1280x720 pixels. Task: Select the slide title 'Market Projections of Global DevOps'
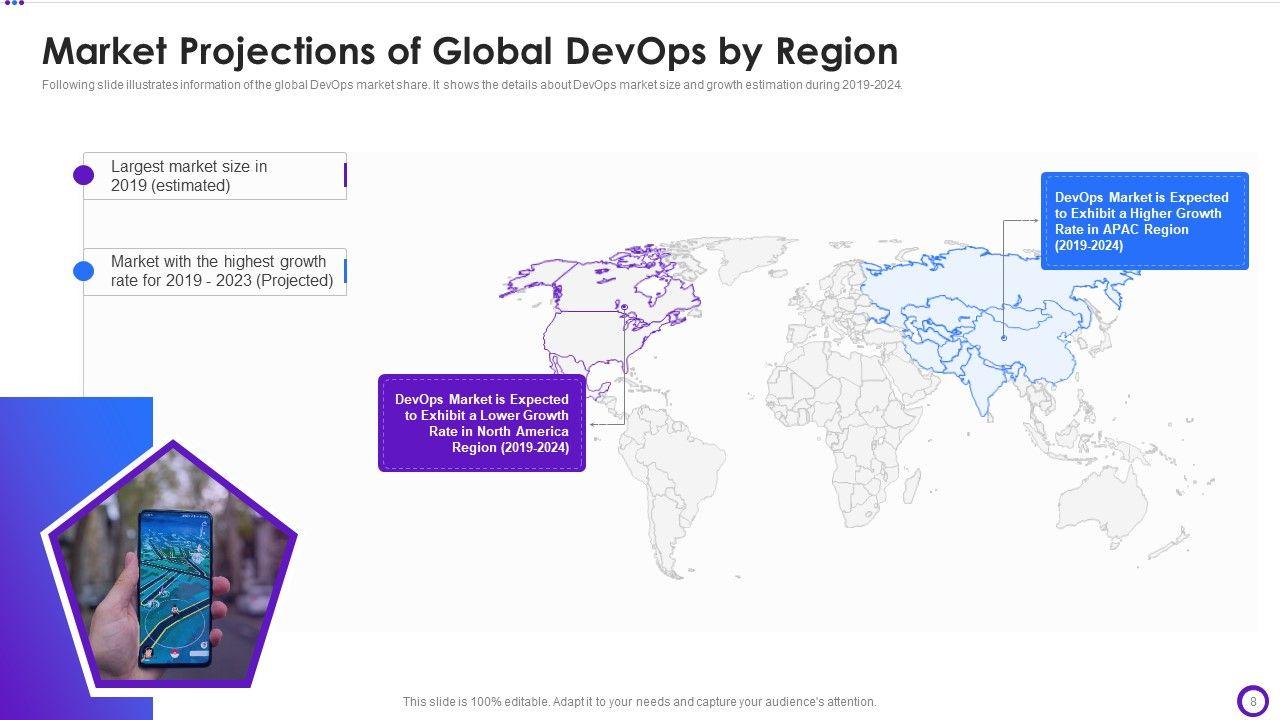point(470,50)
